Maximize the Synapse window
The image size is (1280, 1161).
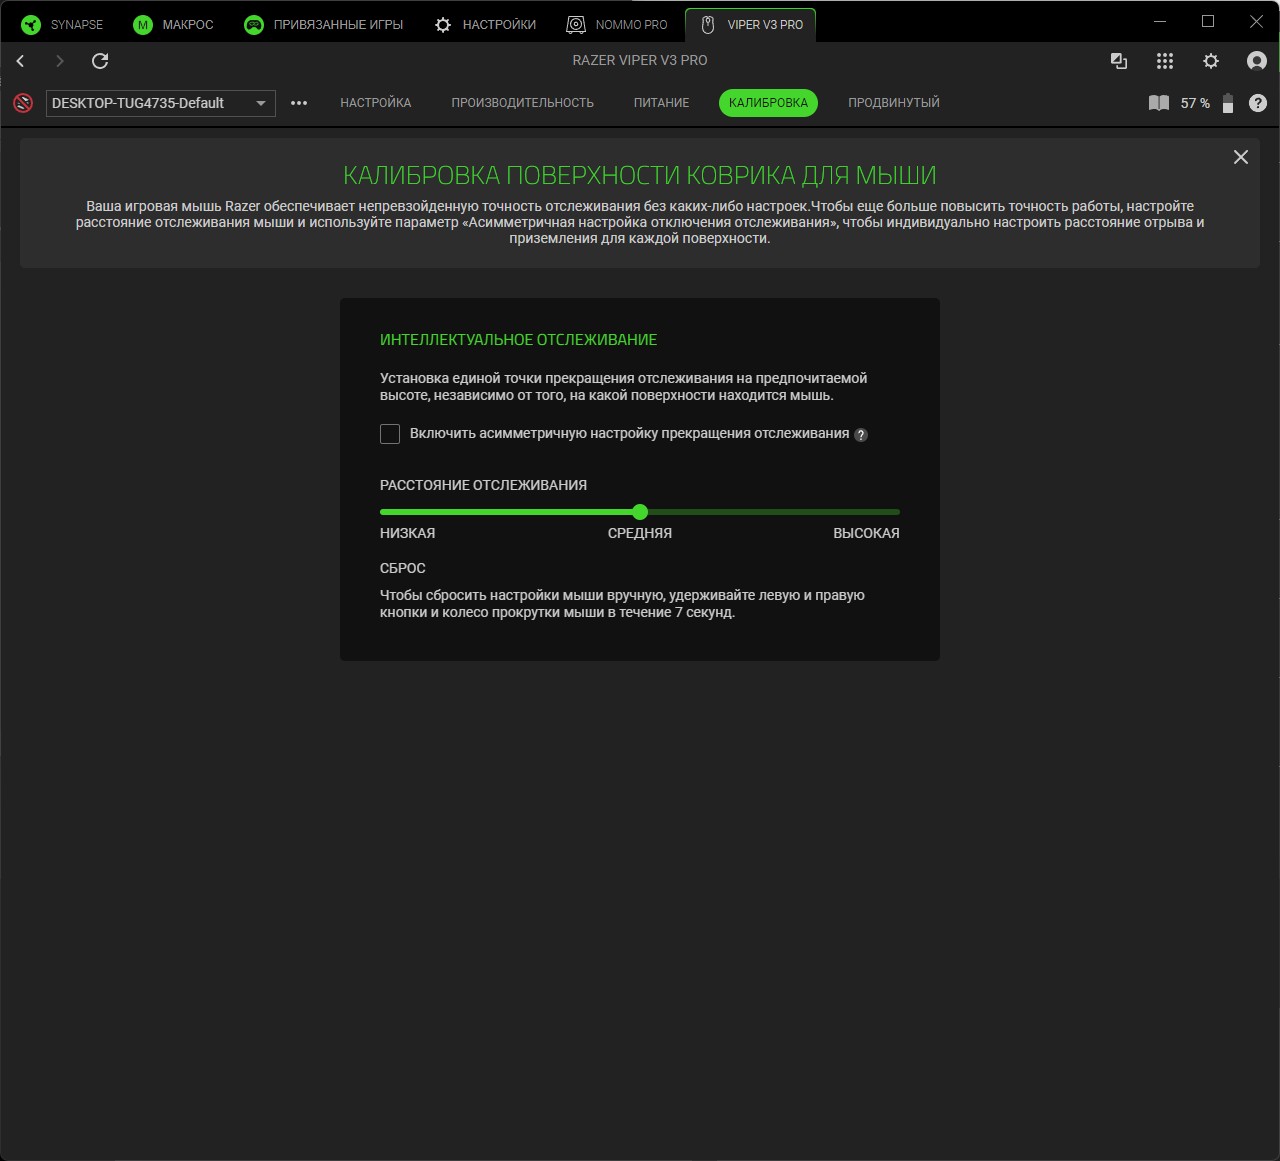[x=1208, y=21]
